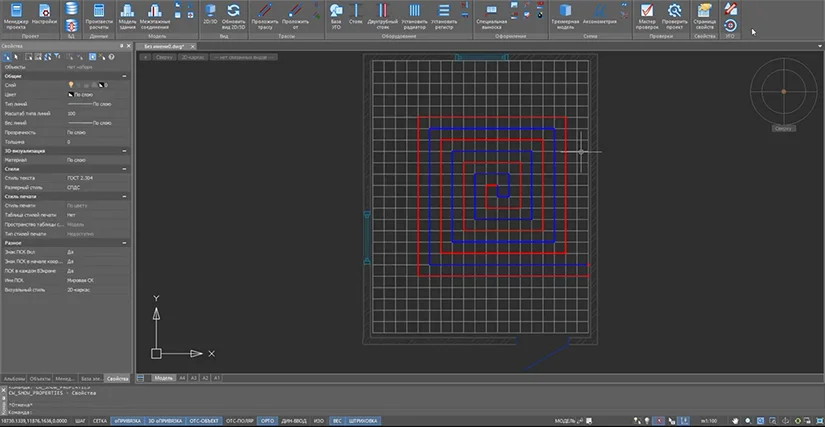Click the Сверху view label button
The image size is (825, 427).
[782, 129]
